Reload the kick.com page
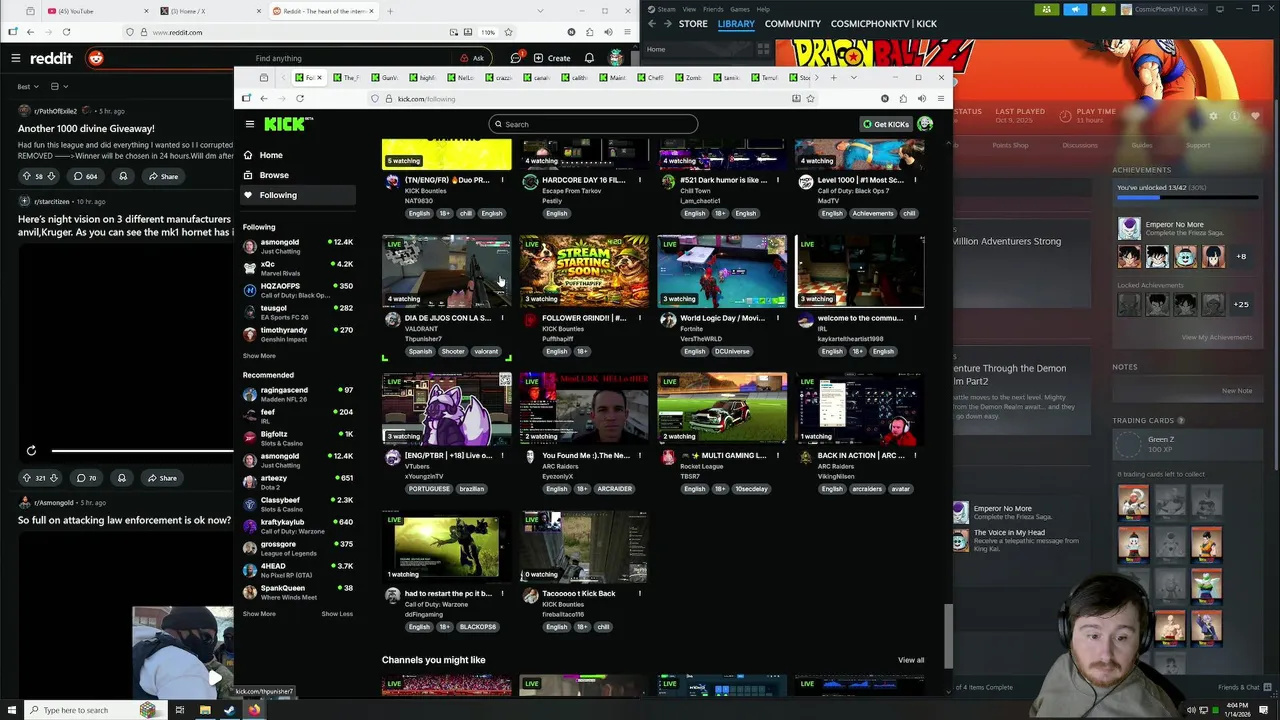 [x=300, y=98]
